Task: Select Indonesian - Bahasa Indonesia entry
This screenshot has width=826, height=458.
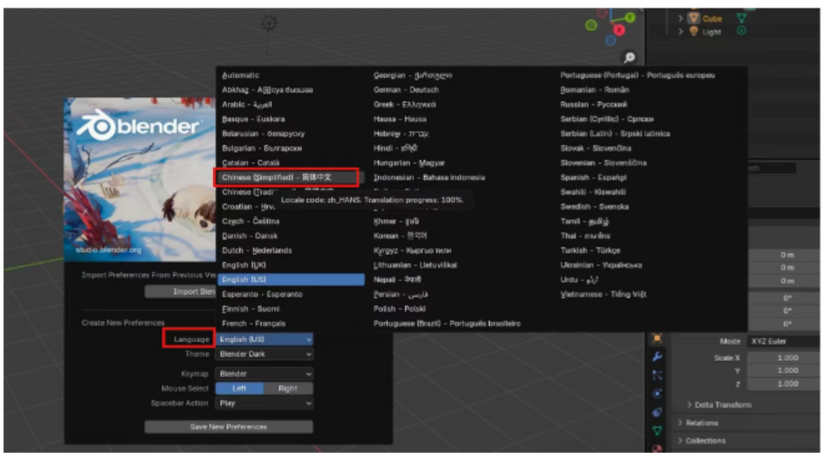Action: click(429, 178)
